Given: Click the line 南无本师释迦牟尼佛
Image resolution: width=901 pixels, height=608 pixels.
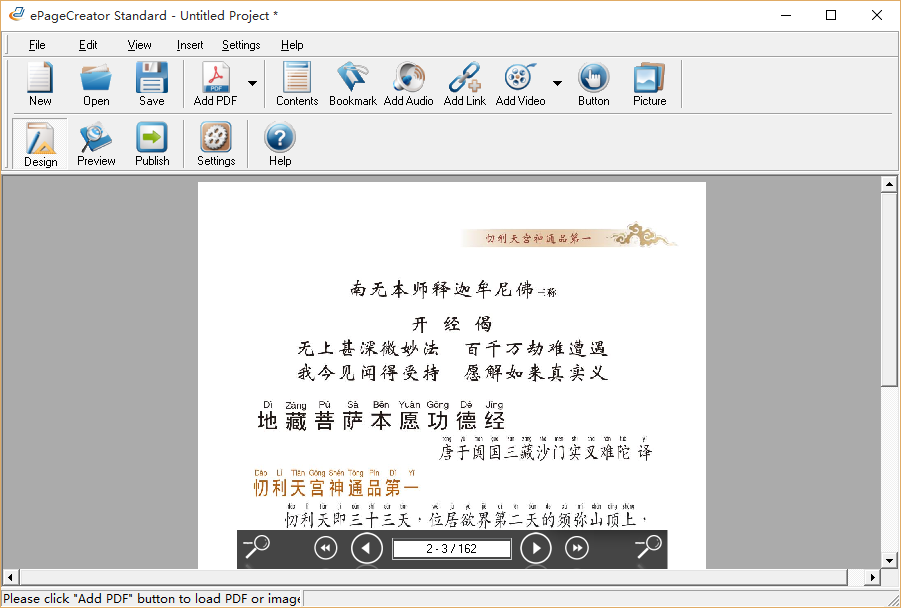Looking at the screenshot, I should (x=442, y=289).
